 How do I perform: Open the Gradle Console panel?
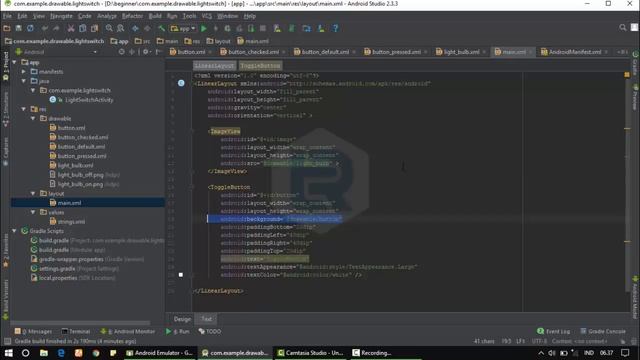click(x=603, y=331)
